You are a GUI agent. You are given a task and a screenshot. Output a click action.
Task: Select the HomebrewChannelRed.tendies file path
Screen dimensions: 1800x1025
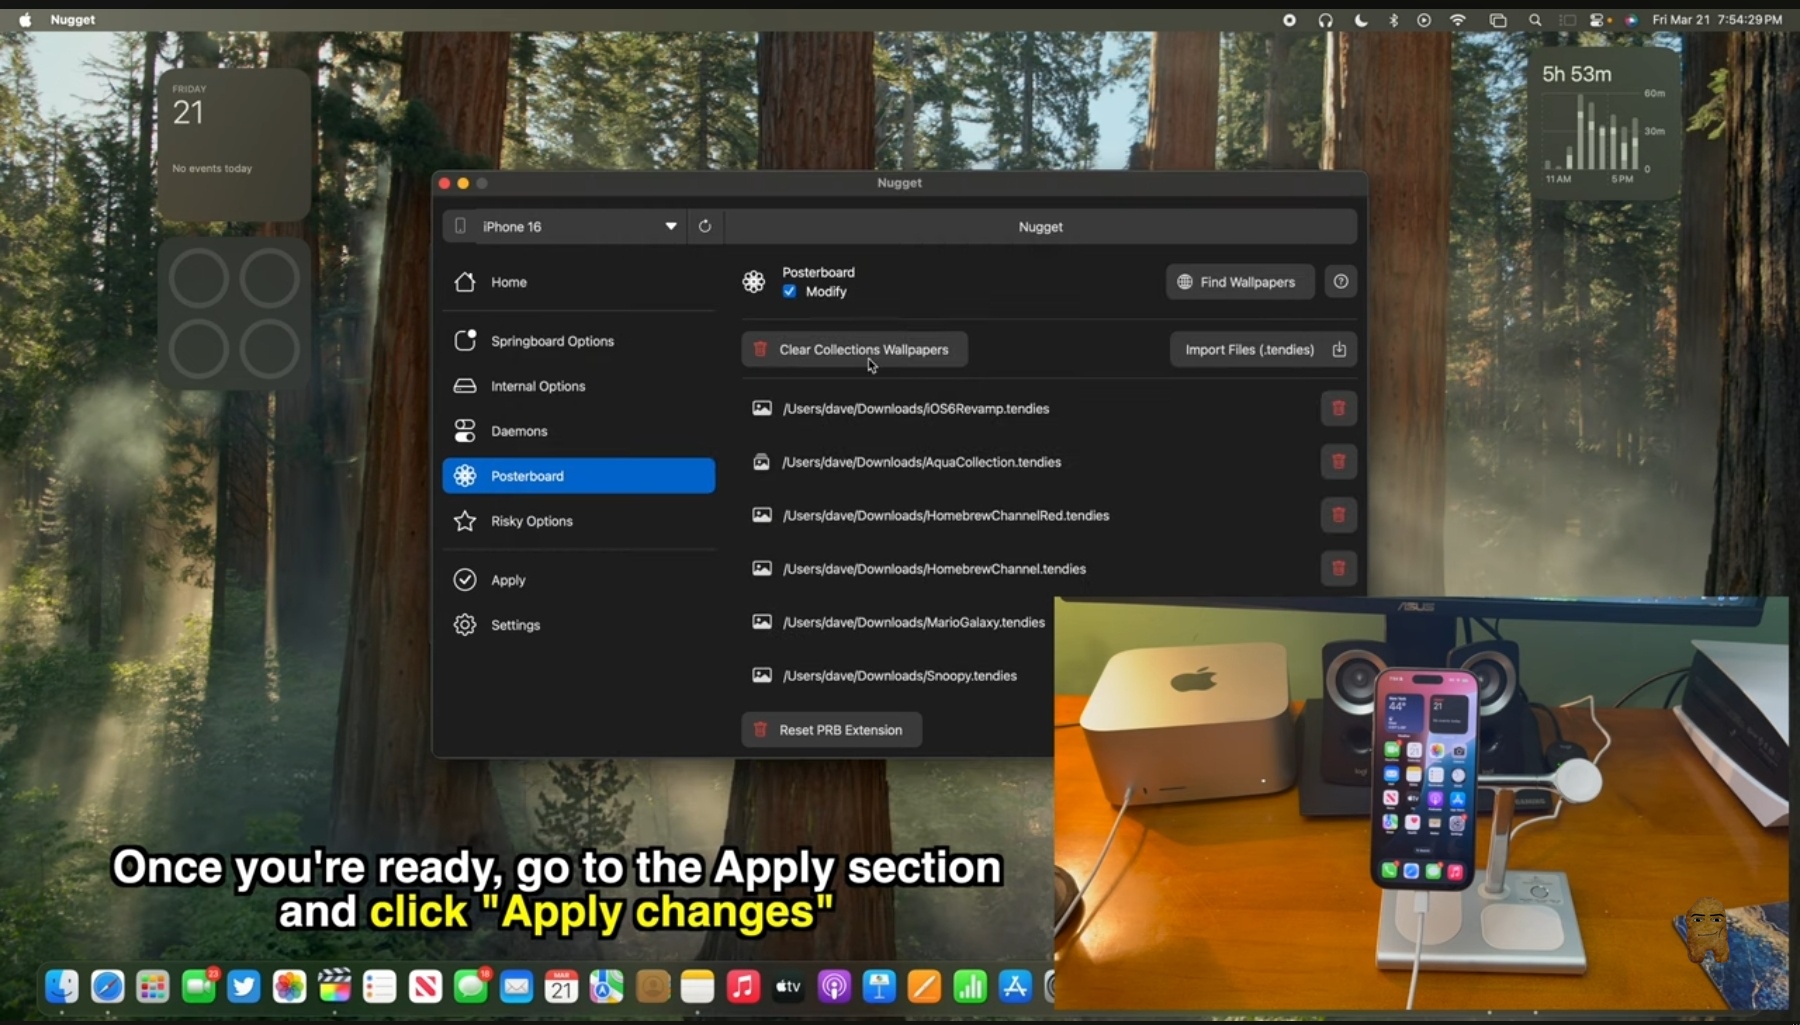click(x=946, y=515)
